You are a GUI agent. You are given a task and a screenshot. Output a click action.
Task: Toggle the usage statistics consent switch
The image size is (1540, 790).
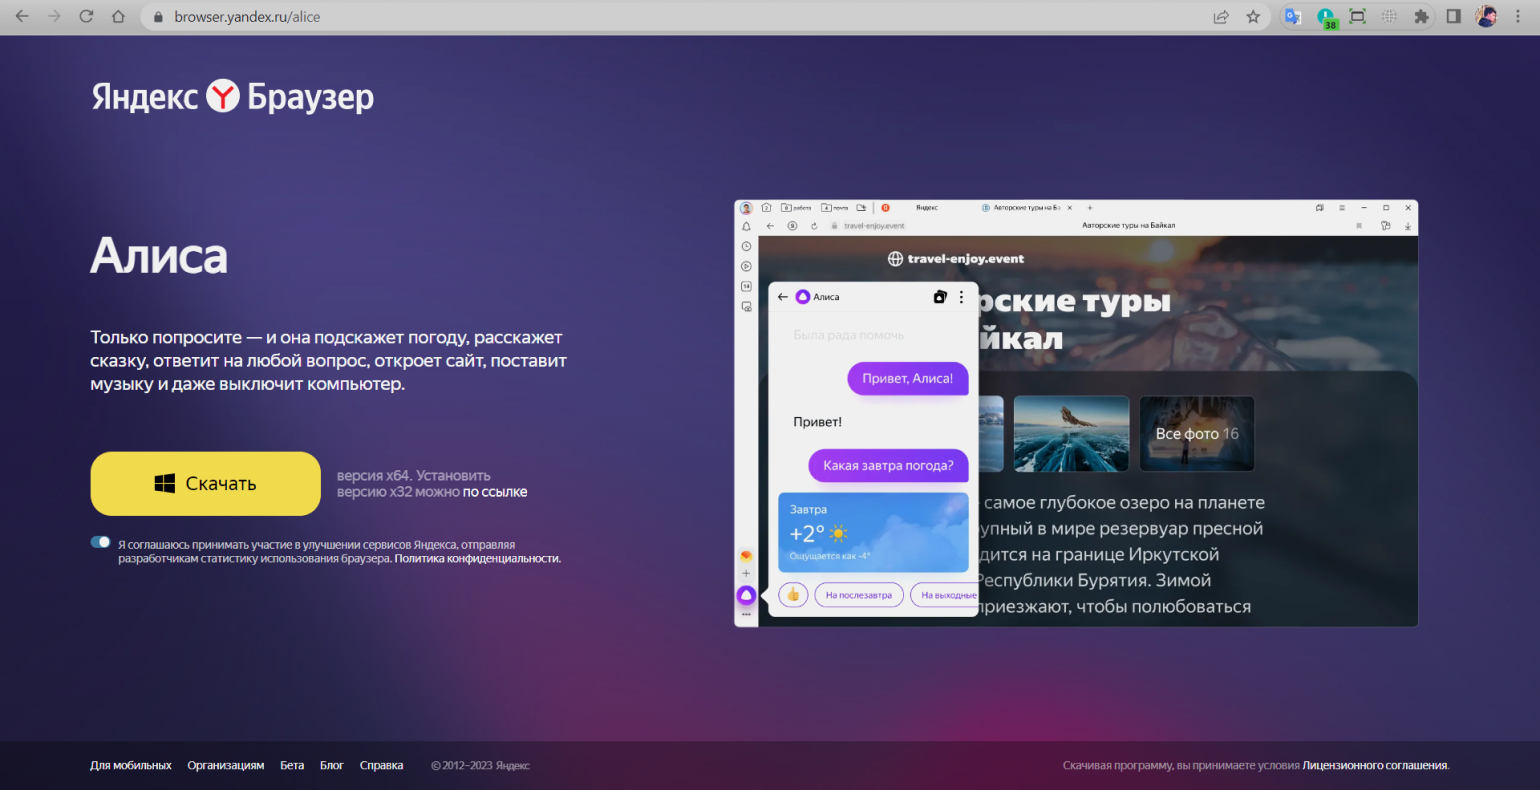coord(100,542)
